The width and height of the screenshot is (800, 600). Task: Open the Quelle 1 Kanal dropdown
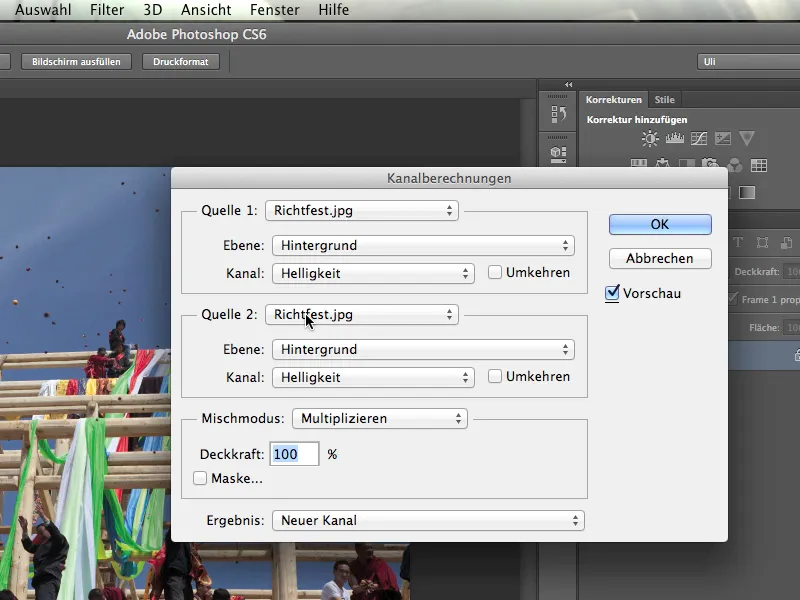[373, 273]
